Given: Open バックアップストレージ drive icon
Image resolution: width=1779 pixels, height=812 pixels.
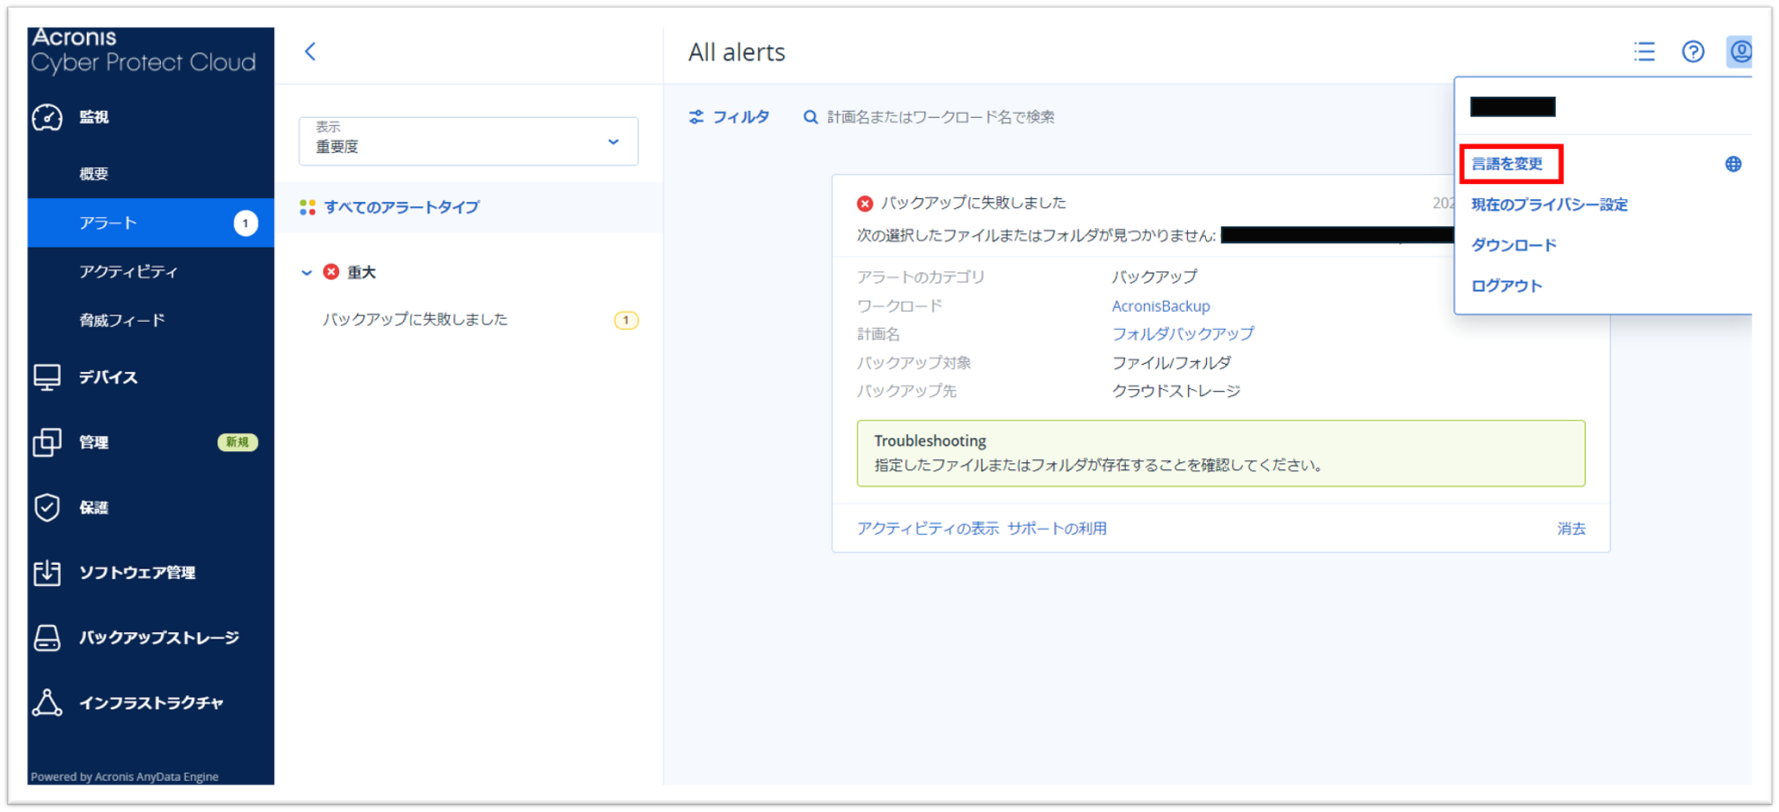Looking at the screenshot, I should pyautogui.click(x=47, y=637).
